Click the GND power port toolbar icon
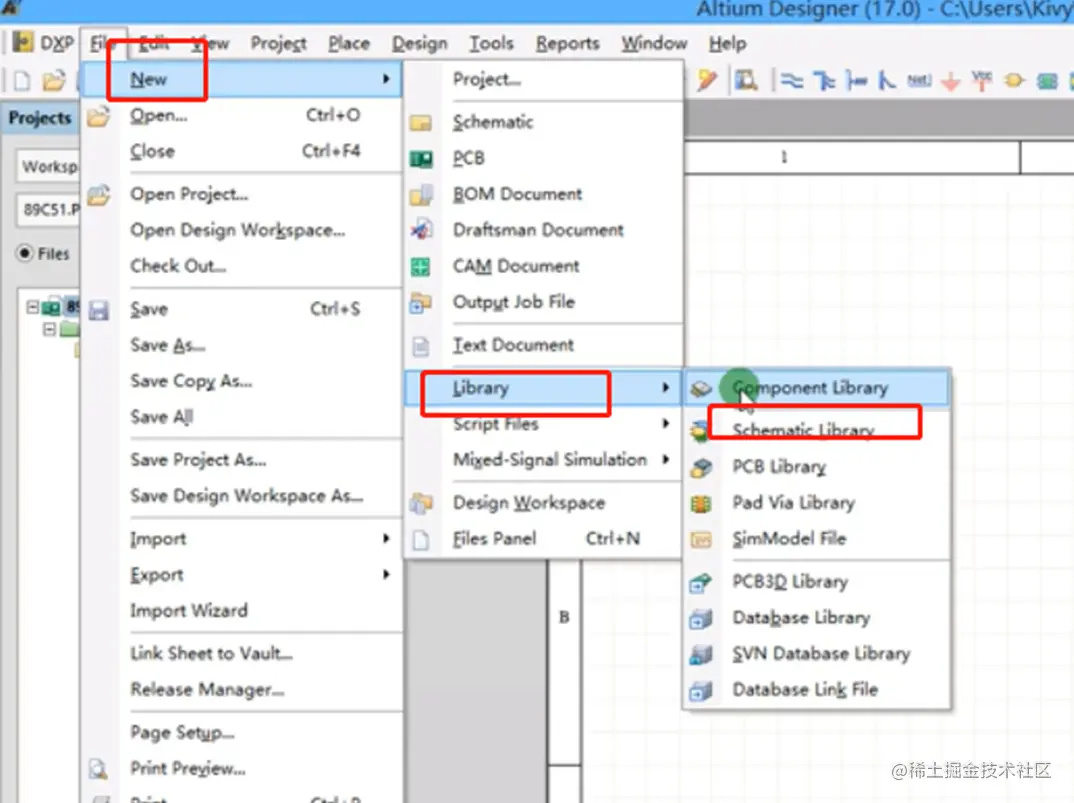 point(951,82)
